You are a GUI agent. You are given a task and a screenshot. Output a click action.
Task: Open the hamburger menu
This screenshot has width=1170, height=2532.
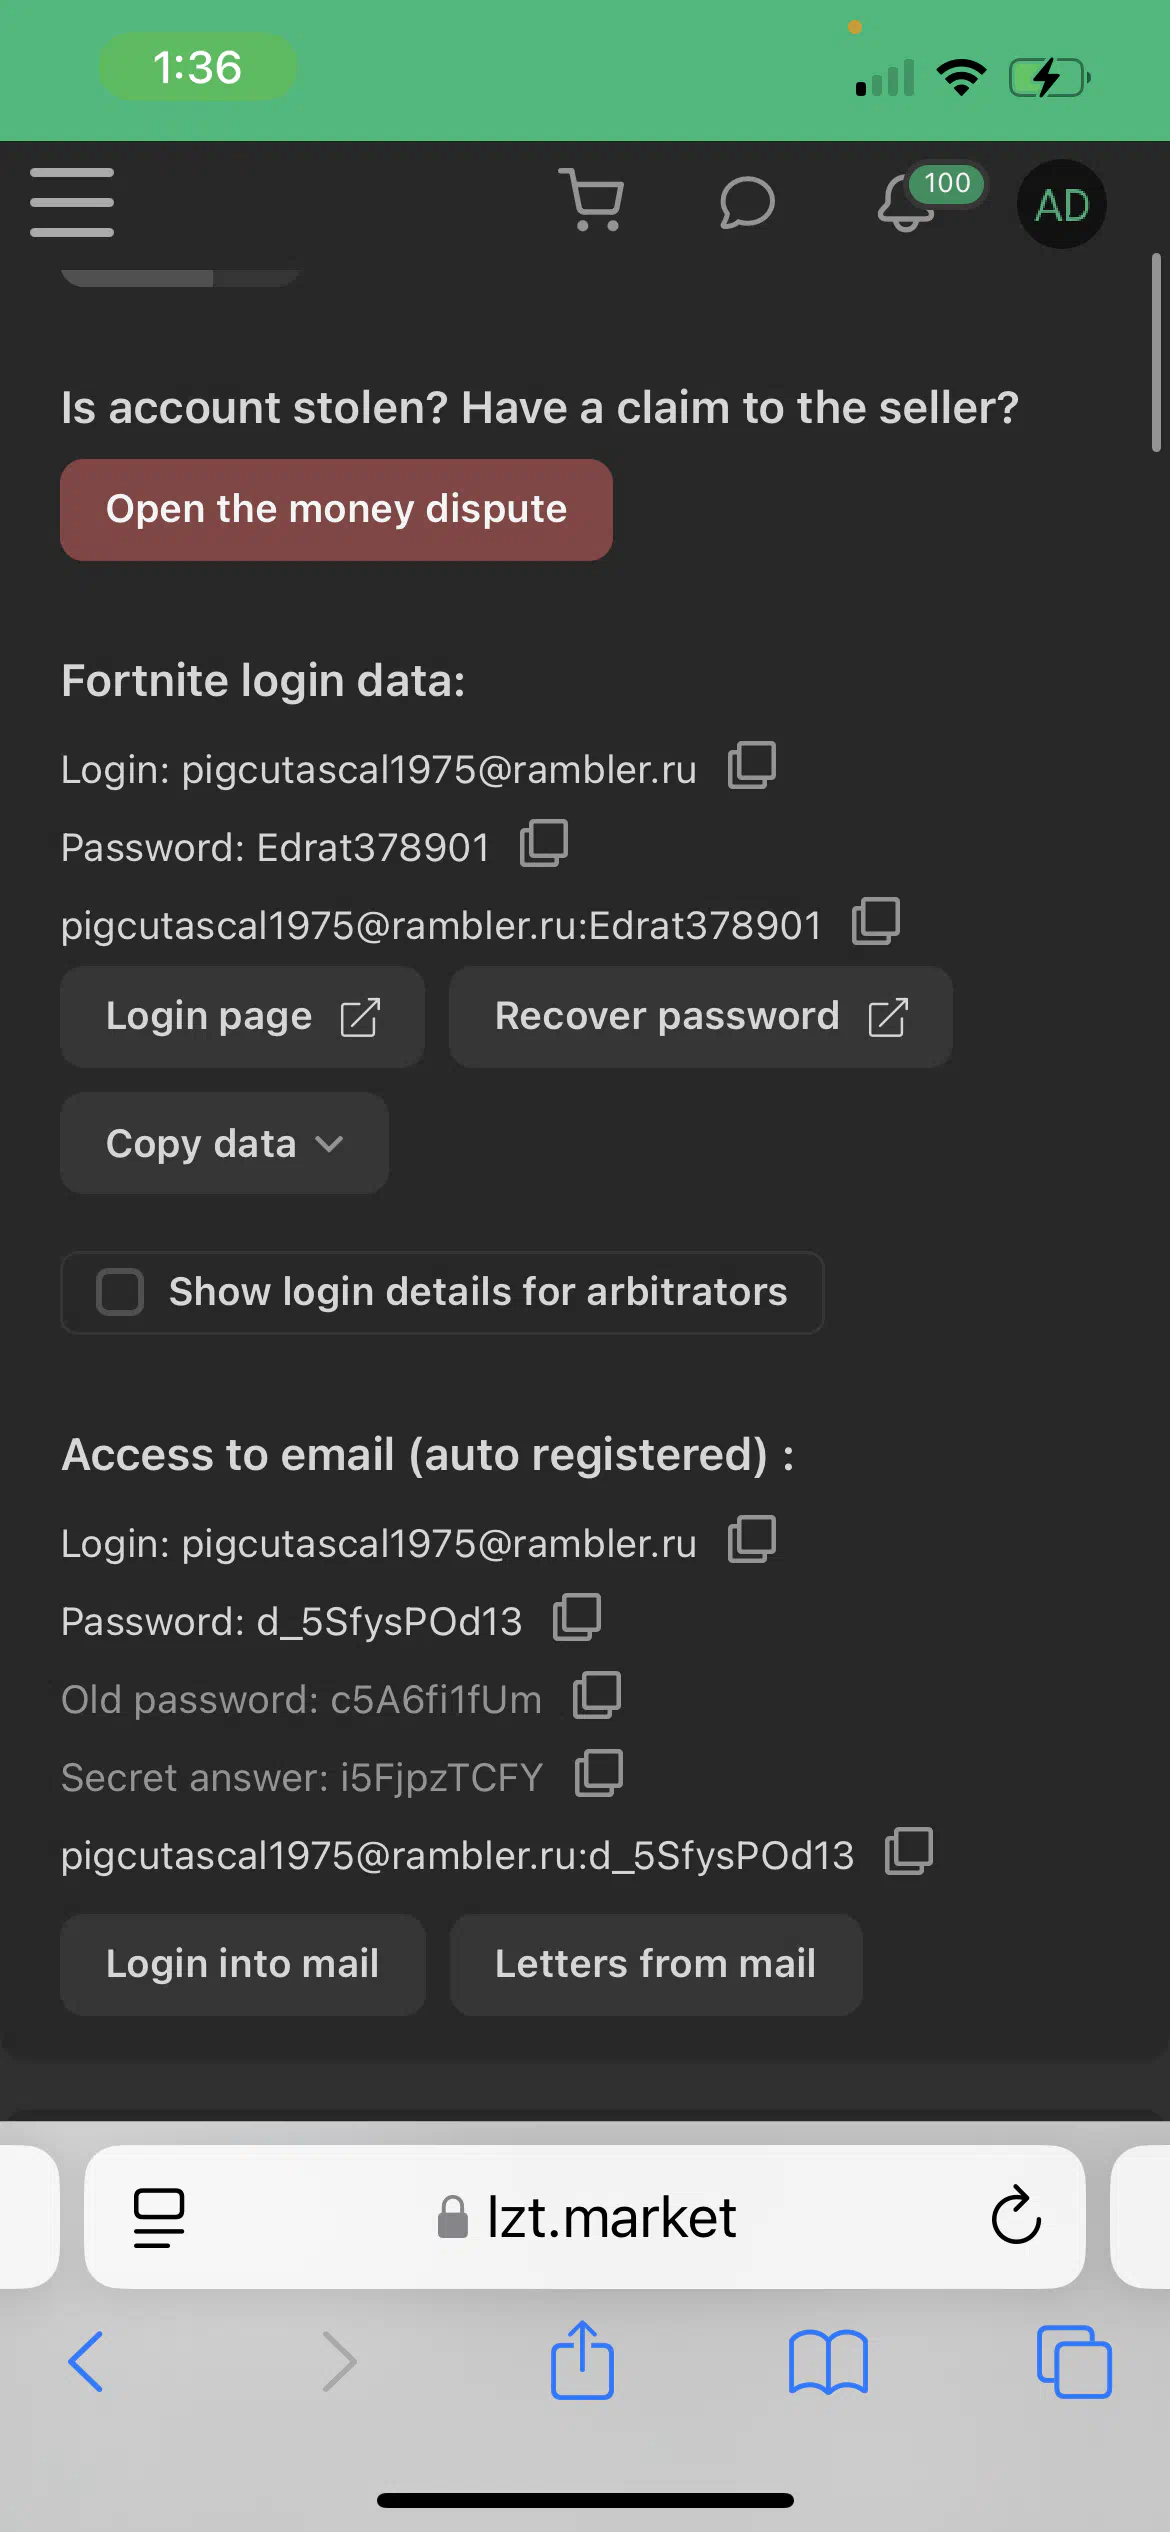[x=72, y=203]
